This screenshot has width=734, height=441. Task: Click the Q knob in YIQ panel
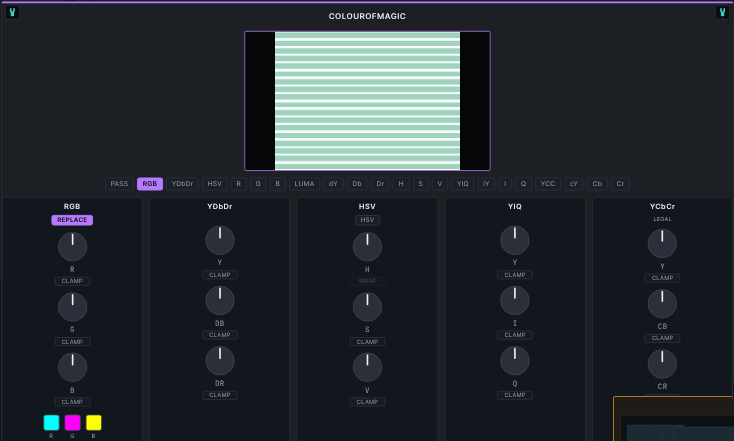click(x=515, y=360)
